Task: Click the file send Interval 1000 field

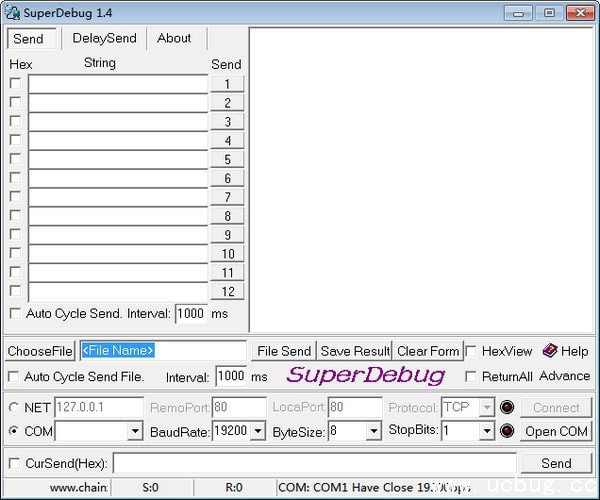Action: coord(231,376)
